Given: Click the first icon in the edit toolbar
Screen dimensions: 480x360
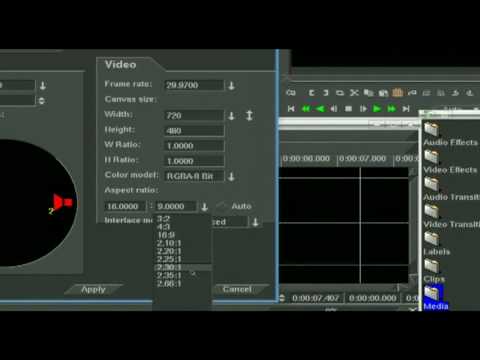Looking at the screenshot, I should [291, 93].
